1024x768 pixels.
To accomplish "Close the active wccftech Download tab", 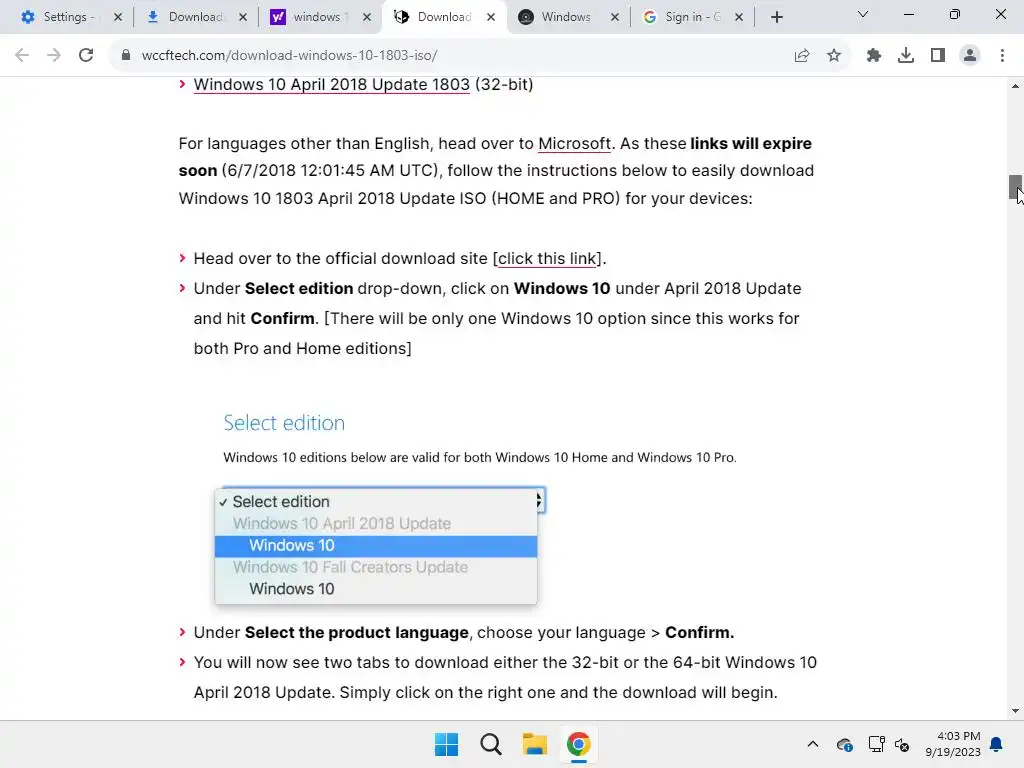I will (x=491, y=17).
